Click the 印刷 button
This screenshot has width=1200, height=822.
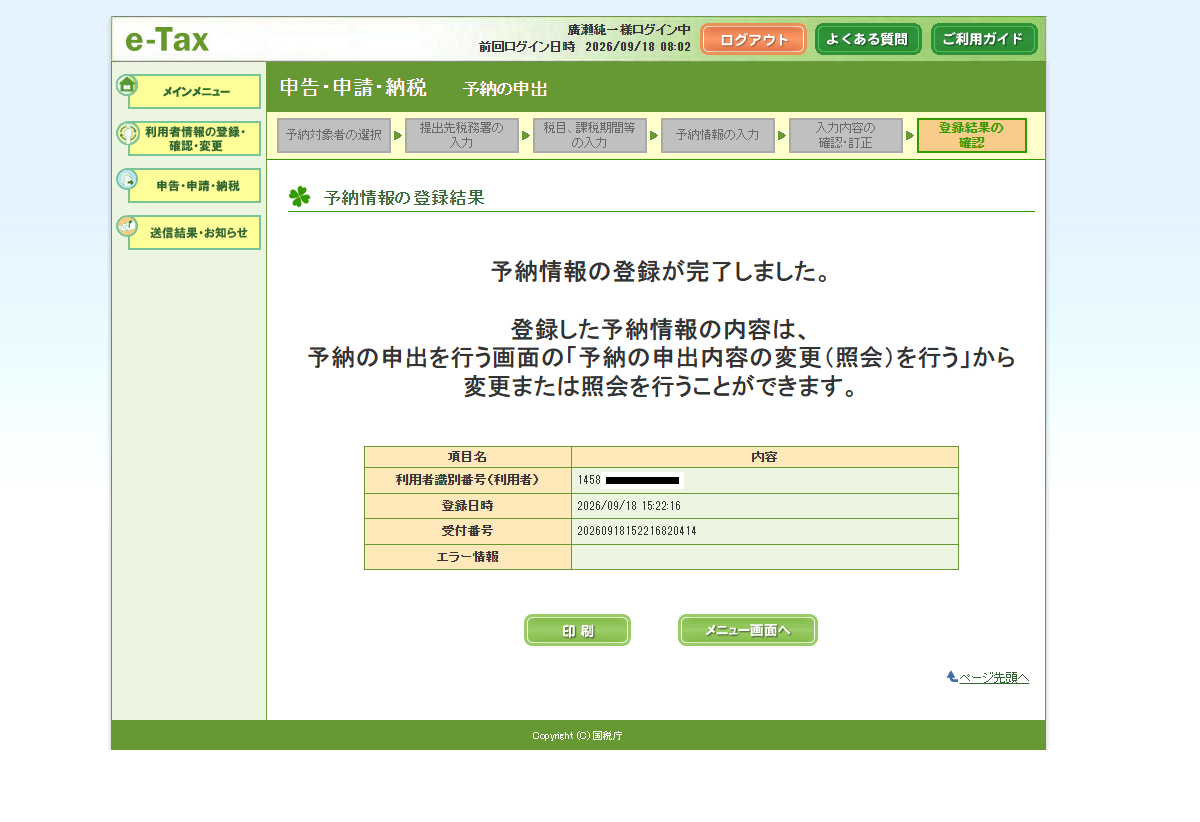577,630
